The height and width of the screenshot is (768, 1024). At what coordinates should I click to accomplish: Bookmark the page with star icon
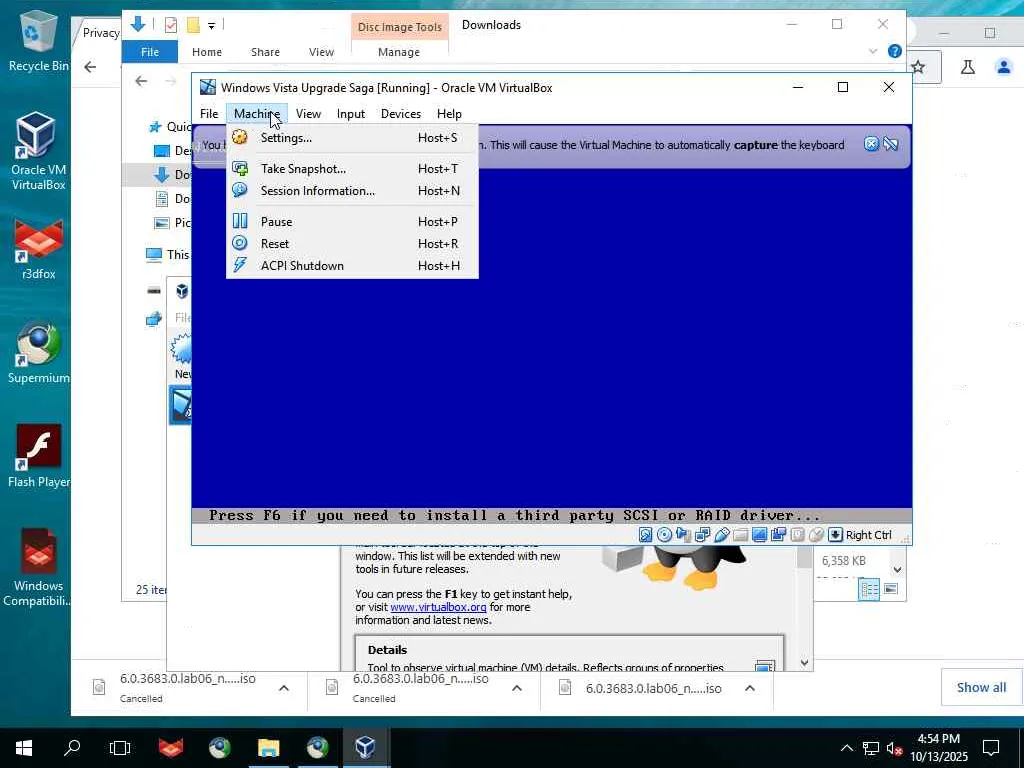pos(918,67)
